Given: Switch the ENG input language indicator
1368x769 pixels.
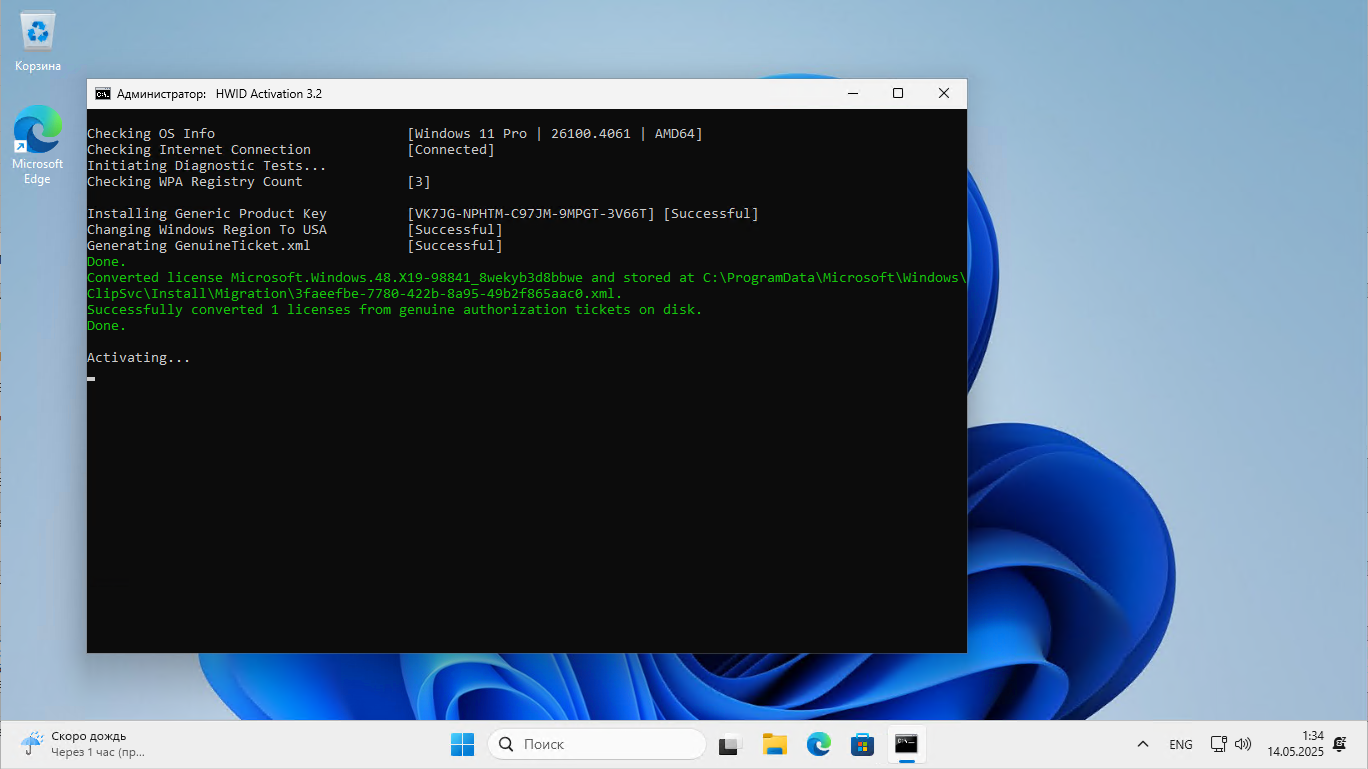Looking at the screenshot, I should tap(1181, 744).
